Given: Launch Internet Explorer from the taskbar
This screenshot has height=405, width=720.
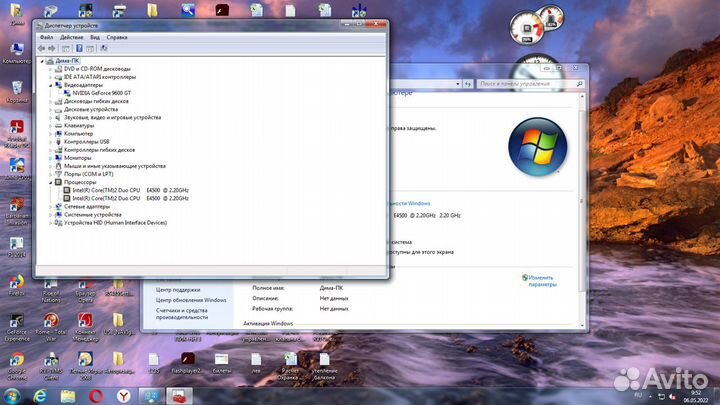Looking at the screenshot, I should pos(41,395).
